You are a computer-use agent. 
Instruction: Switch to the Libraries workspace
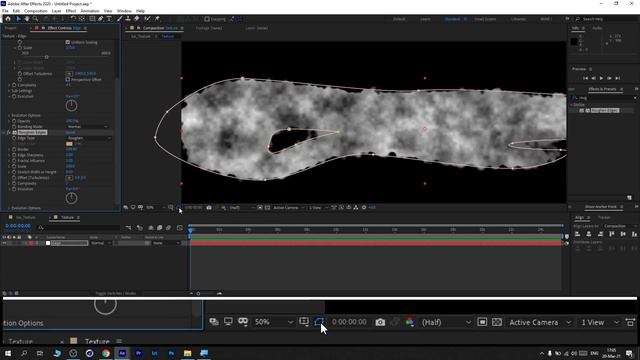pyautogui.click(x=518, y=19)
